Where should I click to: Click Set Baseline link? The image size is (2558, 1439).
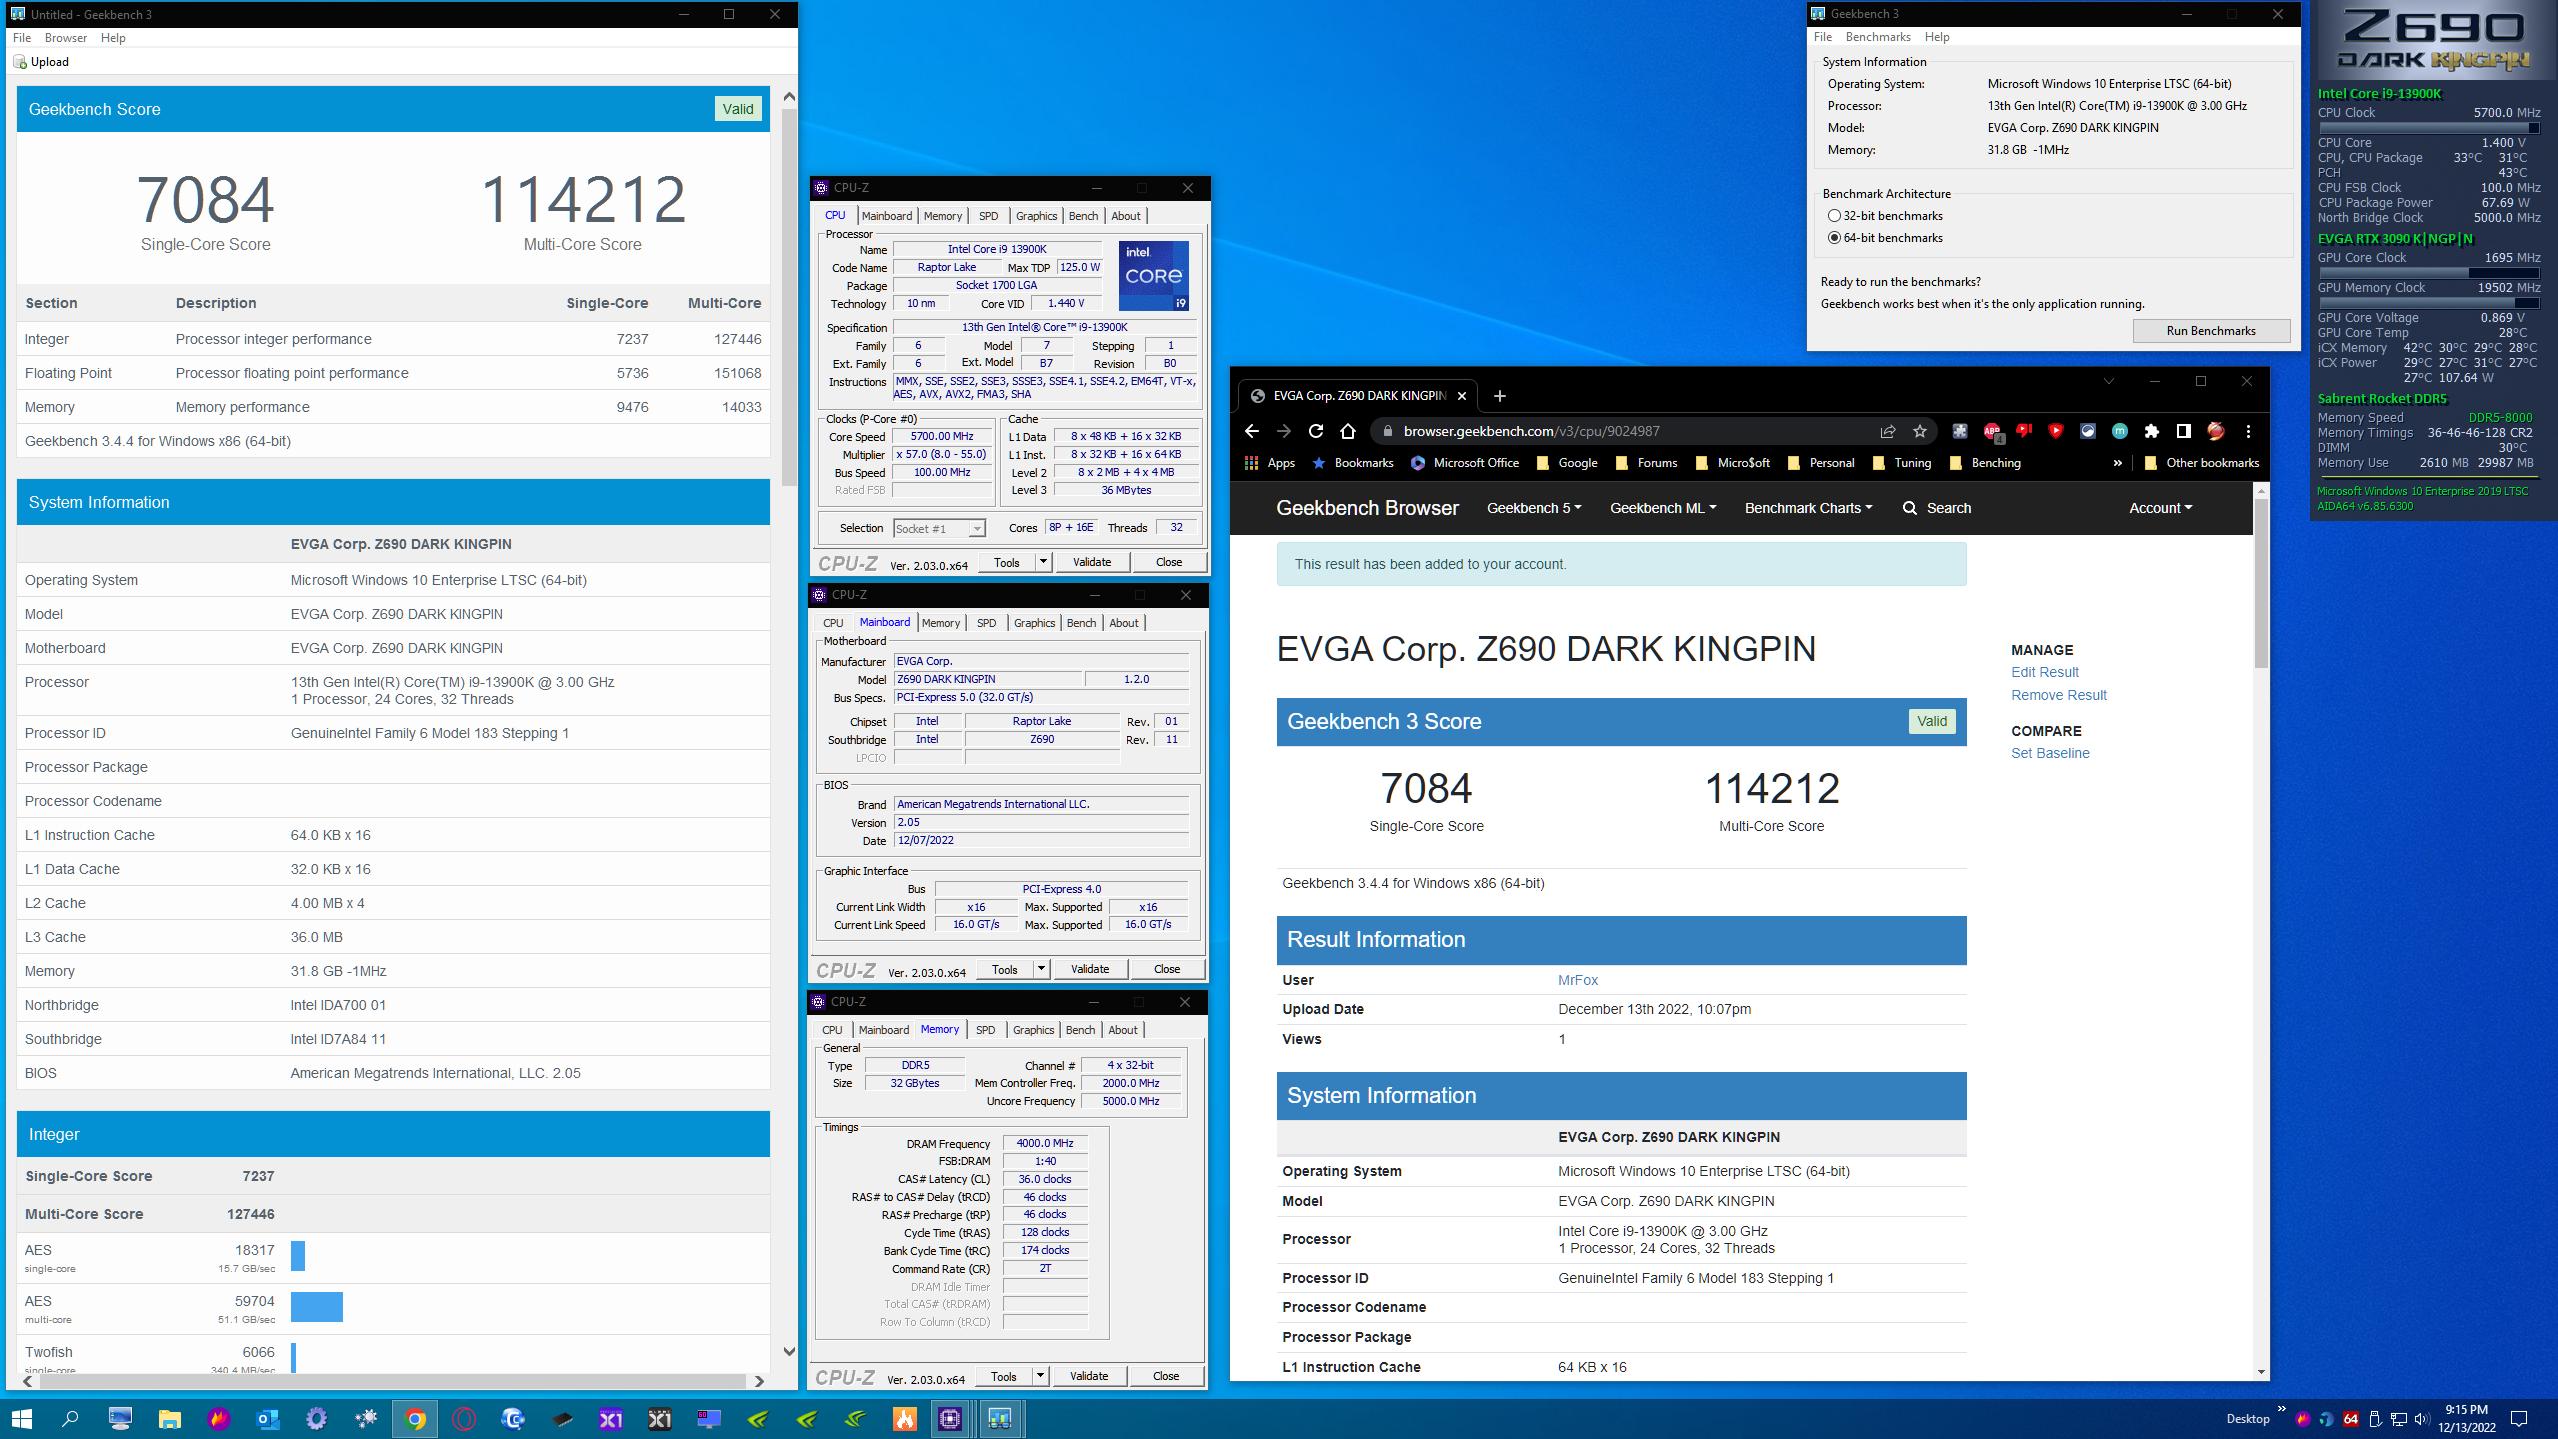[x=2050, y=753]
